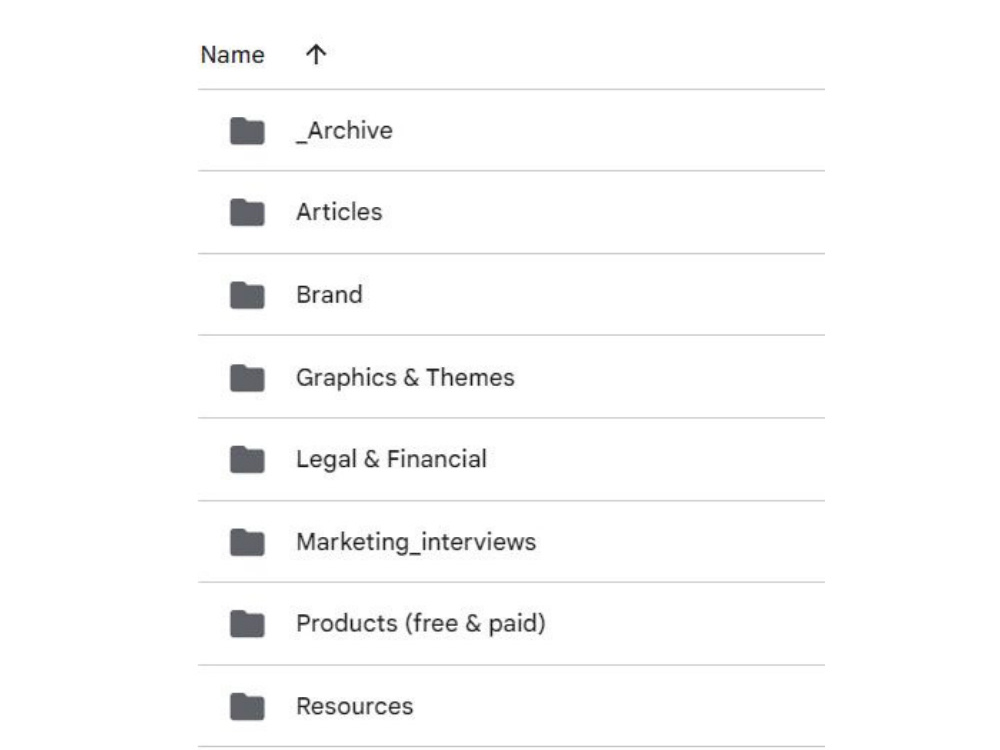The height and width of the screenshot is (750, 1000).
Task: Select Graphics & Themes folder name
Action: point(405,378)
